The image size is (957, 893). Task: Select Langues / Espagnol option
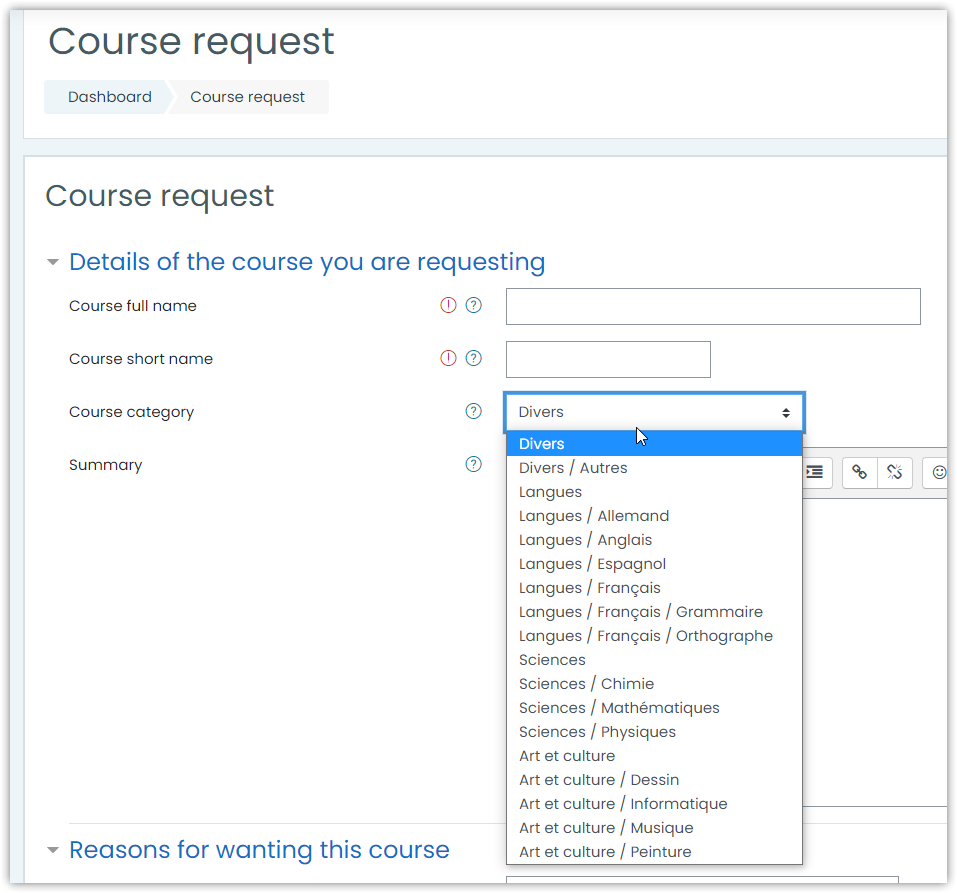pos(654,564)
